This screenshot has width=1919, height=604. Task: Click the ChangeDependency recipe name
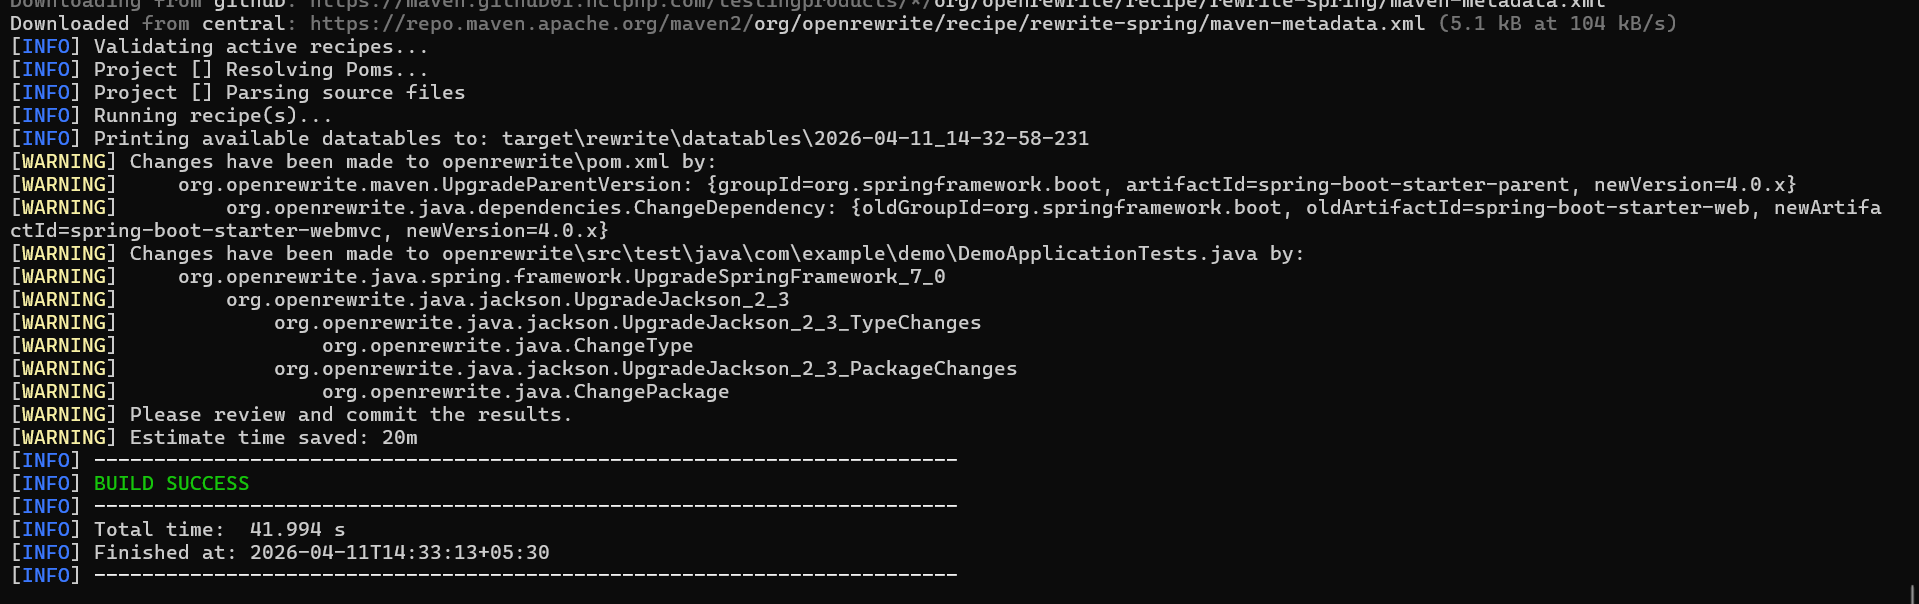pyautogui.click(x=531, y=208)
